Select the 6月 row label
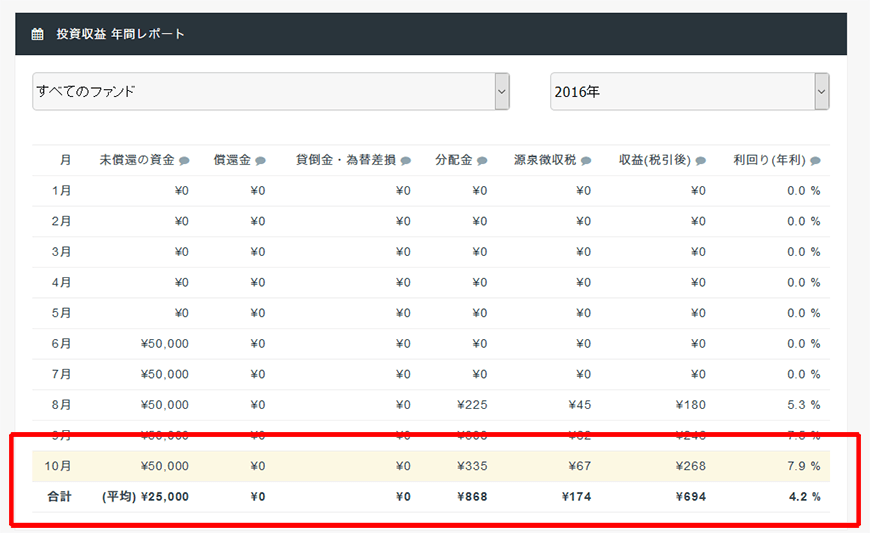 62,344
